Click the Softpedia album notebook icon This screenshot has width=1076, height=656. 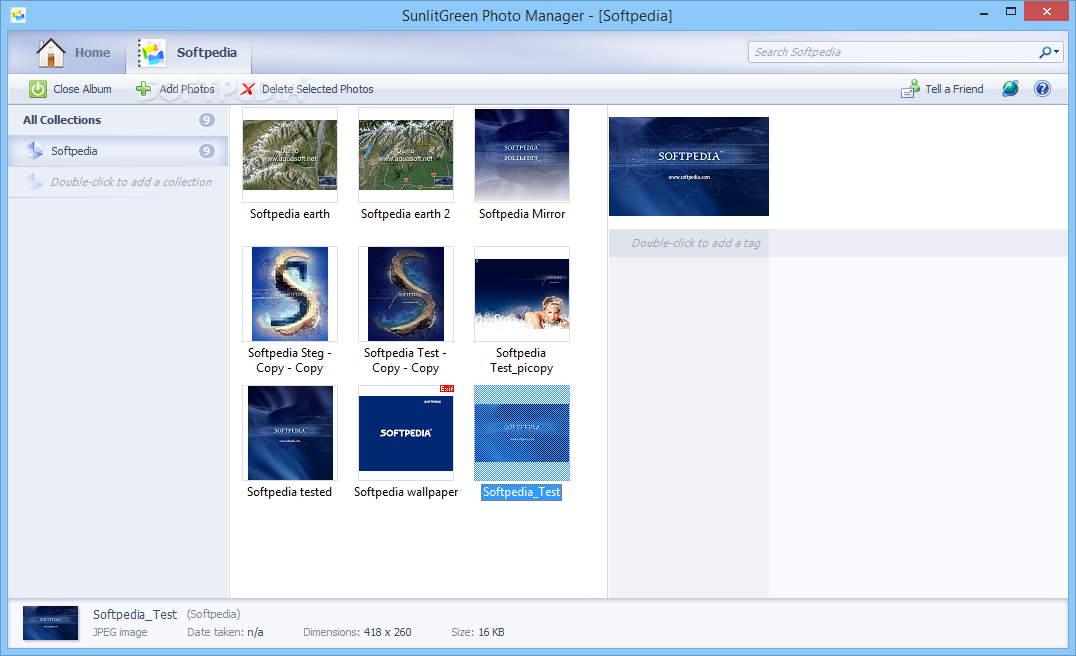point(152,53)
